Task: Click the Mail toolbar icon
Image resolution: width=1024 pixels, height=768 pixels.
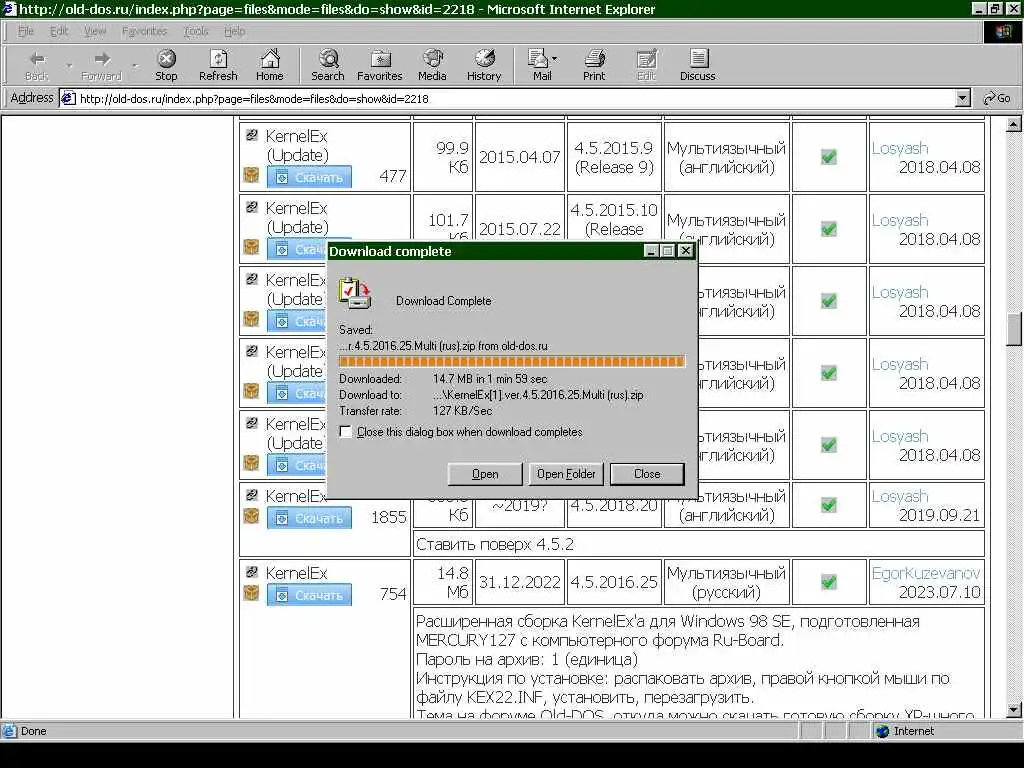Action: click(539, 65)
